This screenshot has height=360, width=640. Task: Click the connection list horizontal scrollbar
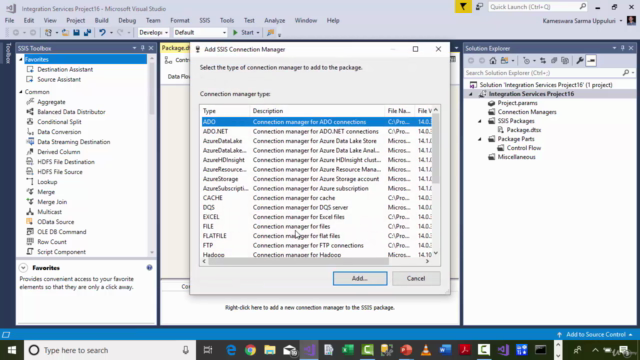[298, 261]
